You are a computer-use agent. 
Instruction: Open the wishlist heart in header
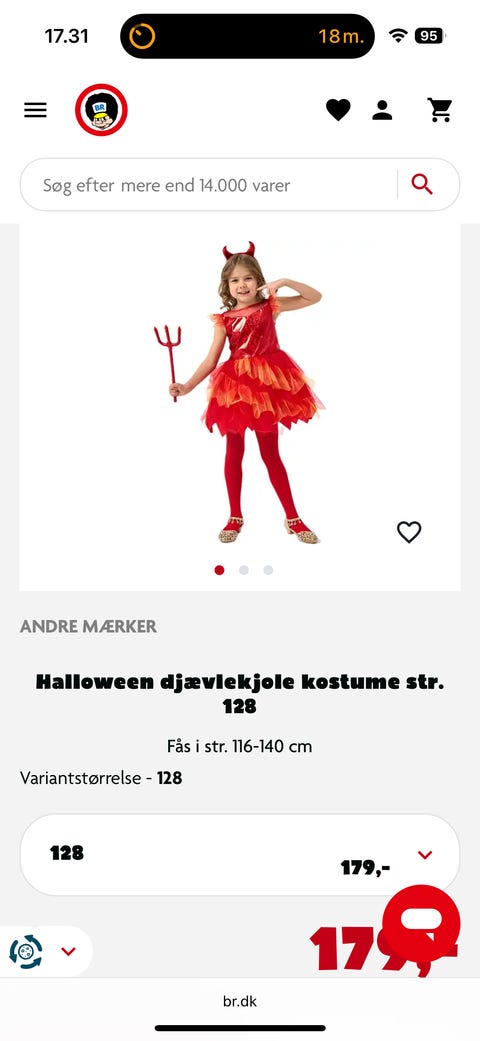coord(338,110)
